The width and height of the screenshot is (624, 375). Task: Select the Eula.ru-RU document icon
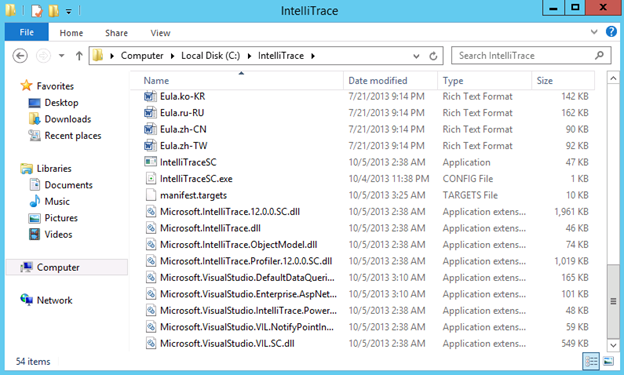point(150,113)
